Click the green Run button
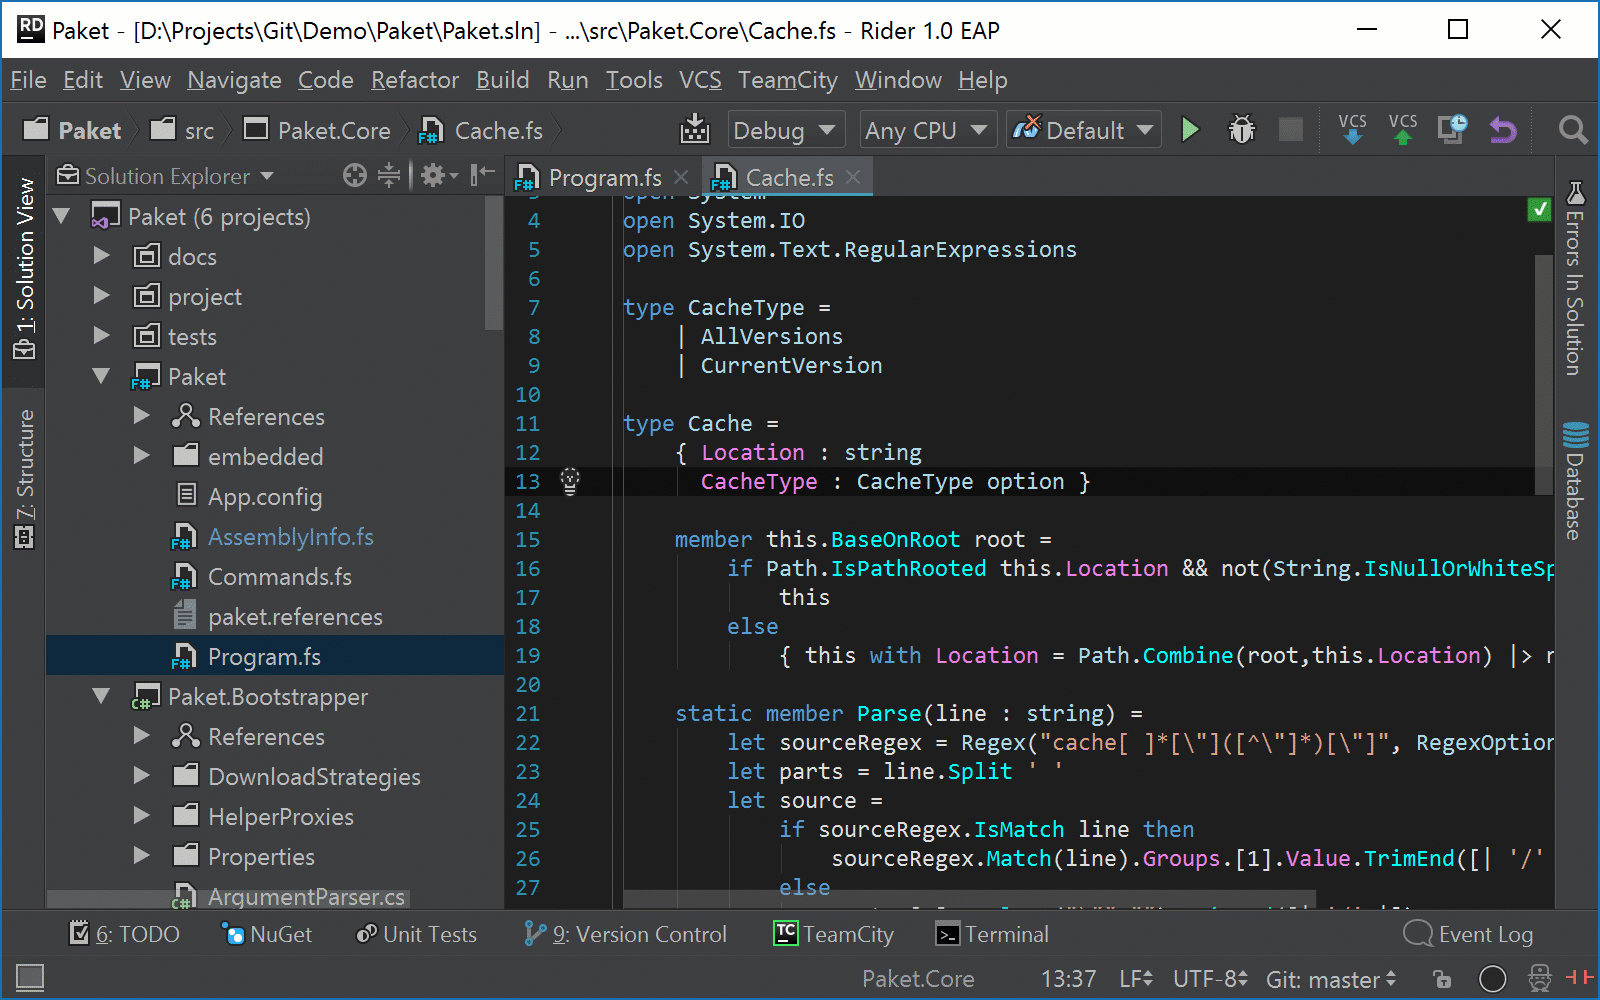Screen dimensions: 1600x1000 [1190, 130]
